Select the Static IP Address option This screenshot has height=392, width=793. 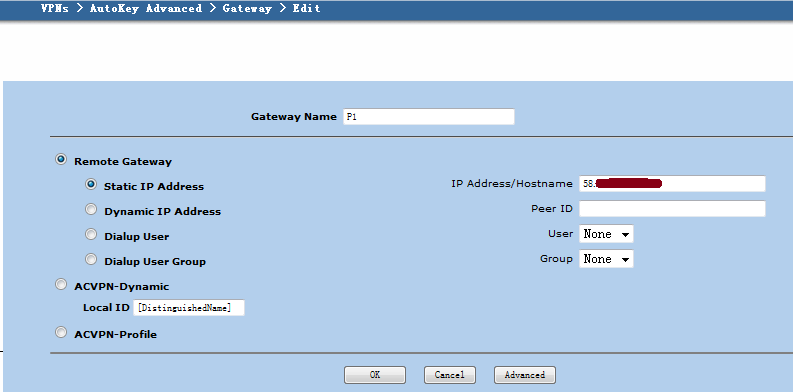(91, 185)
